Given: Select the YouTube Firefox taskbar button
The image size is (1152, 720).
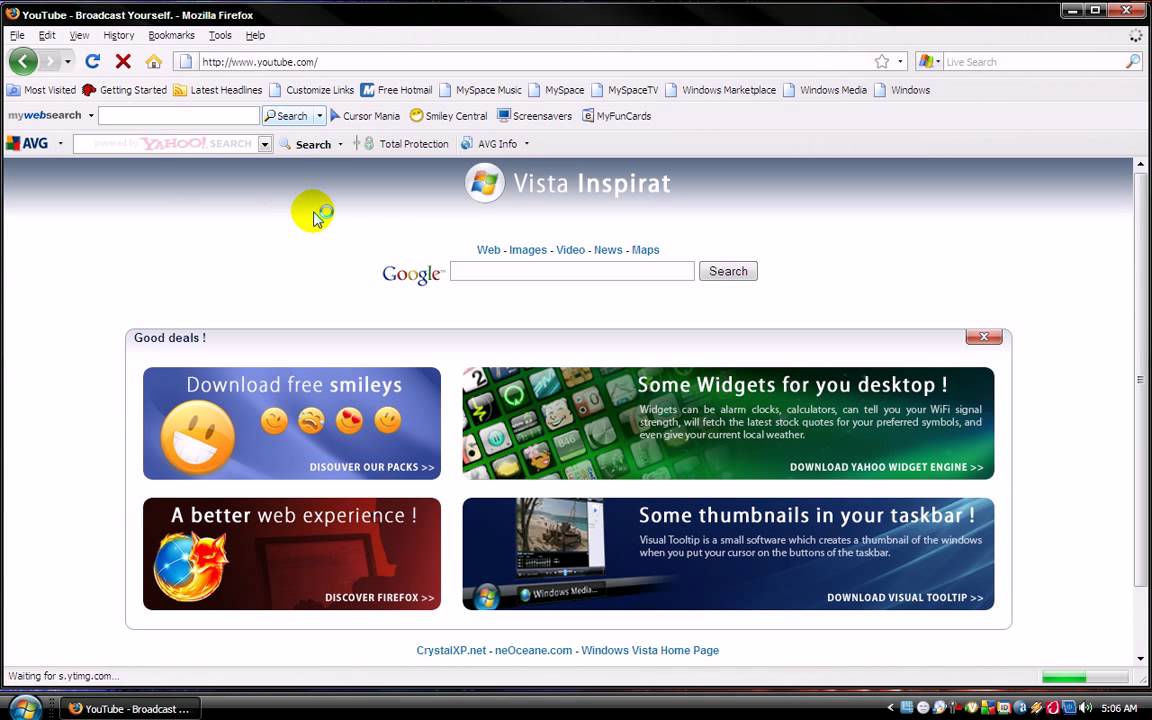Looking at the screenshot, I should pos(129,709).
